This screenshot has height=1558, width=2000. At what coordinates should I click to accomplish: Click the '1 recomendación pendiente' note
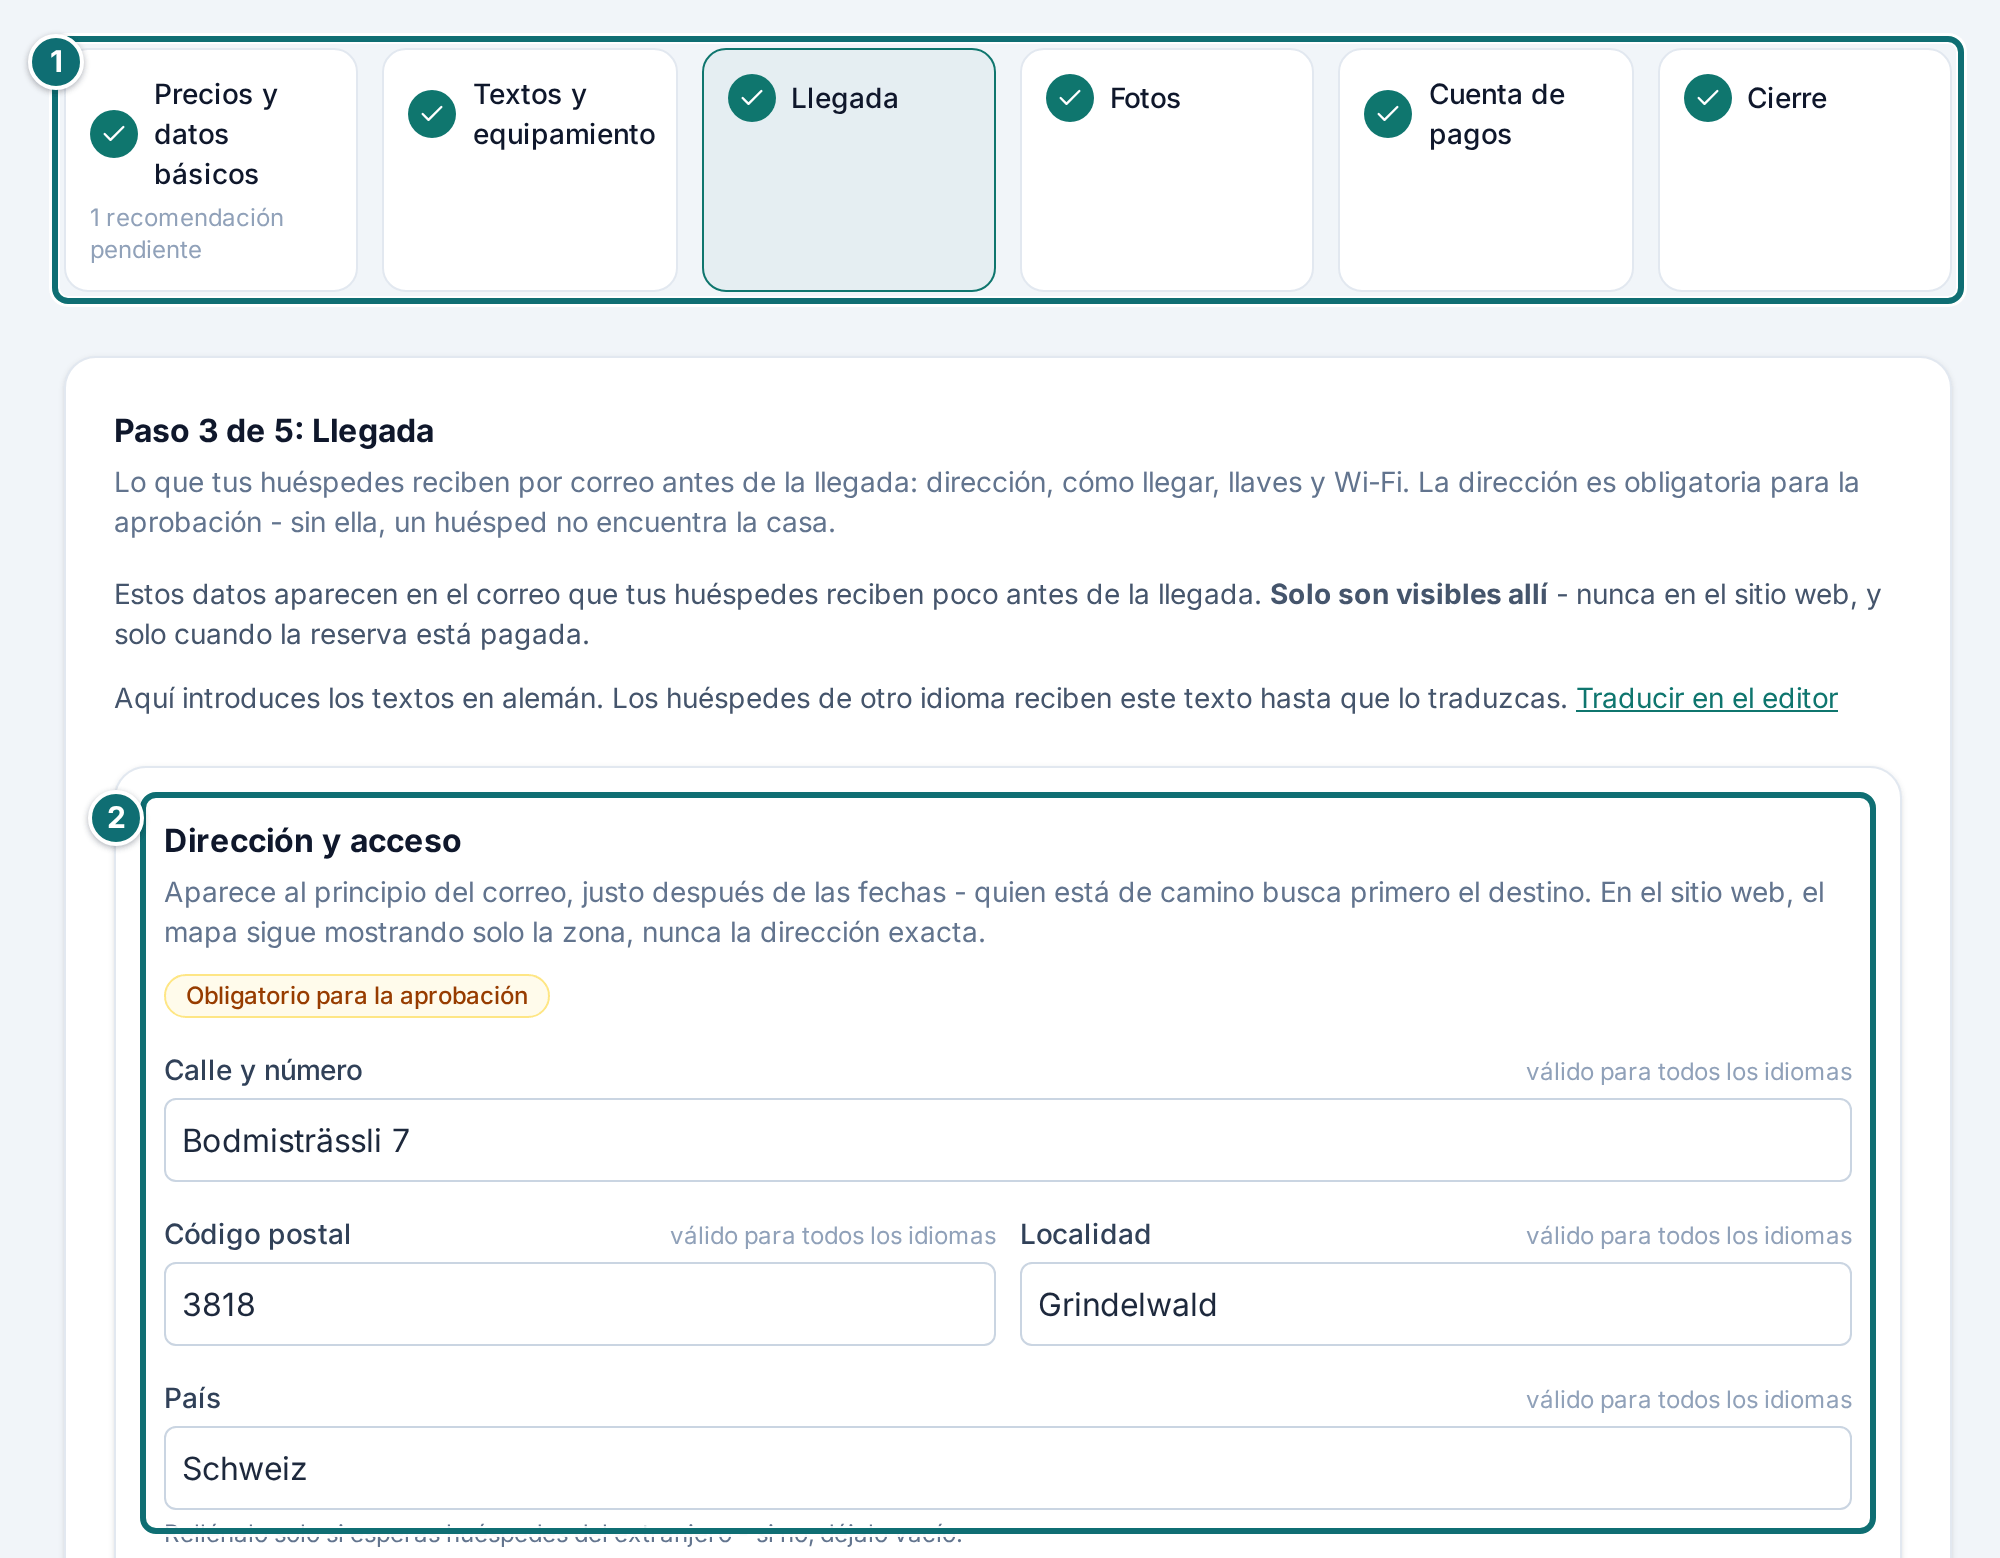tap(187, 234)
